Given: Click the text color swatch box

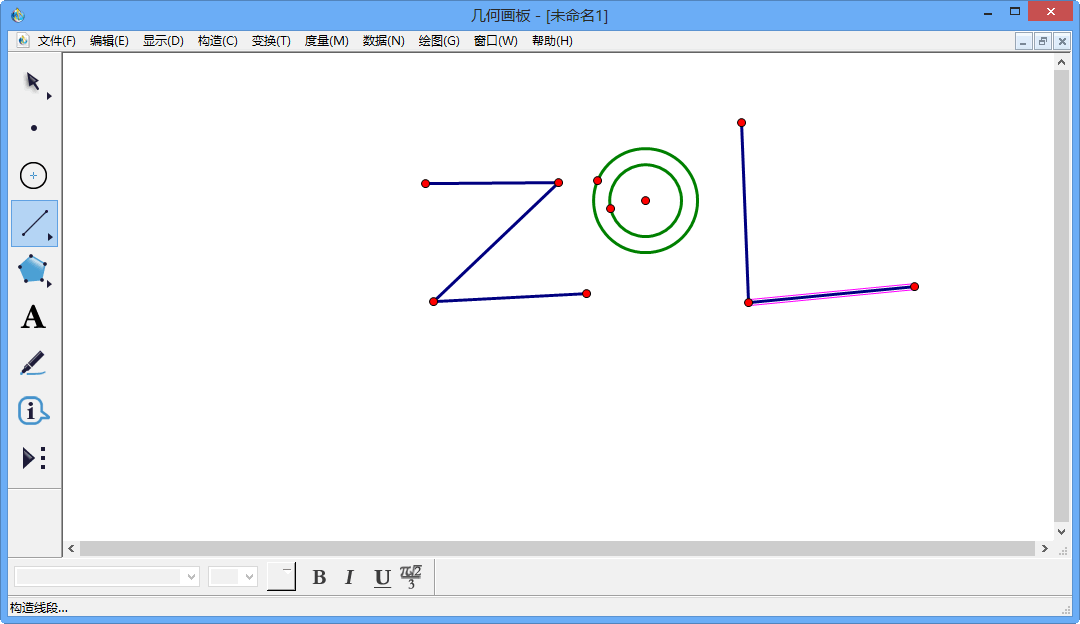Looking at the screenshot, I should coord(281,577).
